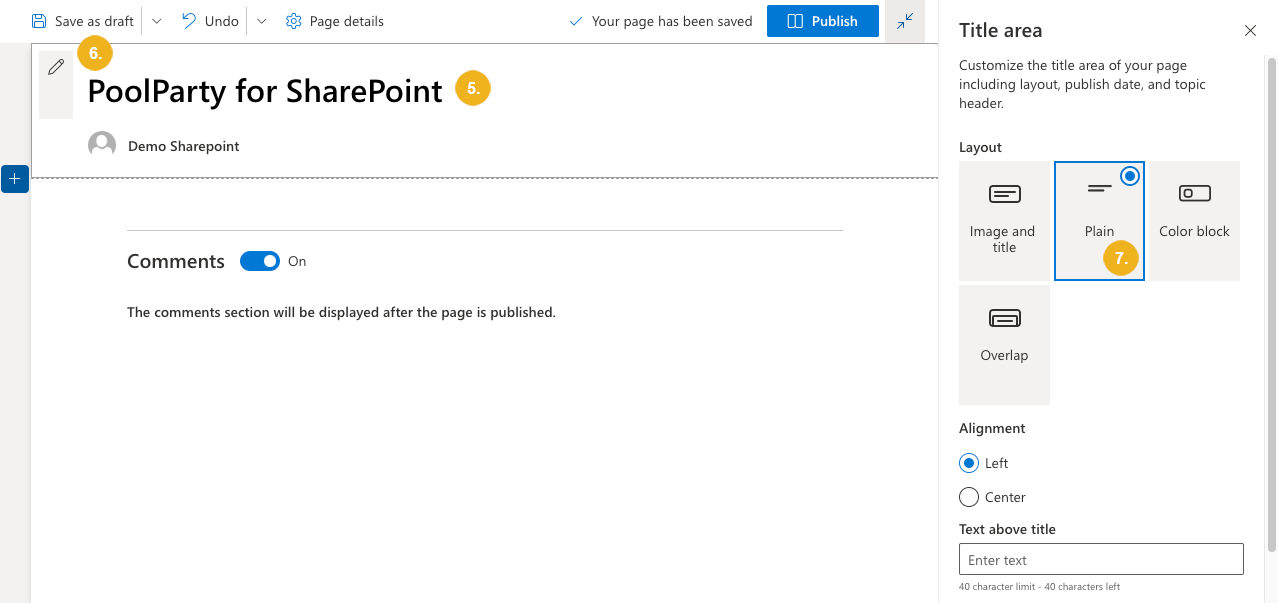Expand the Undo dropdown arrow
This screenshot has width=1278, height=603.
pos(262,21)
